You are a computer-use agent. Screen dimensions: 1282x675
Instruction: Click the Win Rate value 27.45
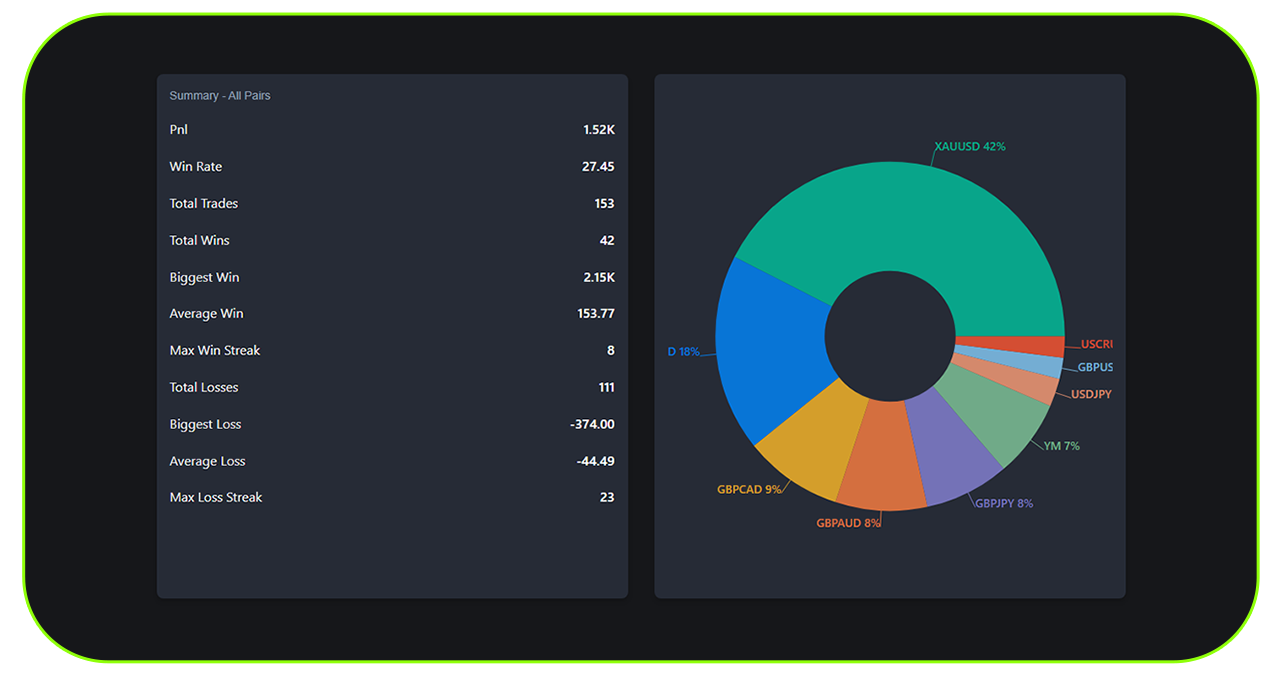pyautogui.click(x=598, y=166)
